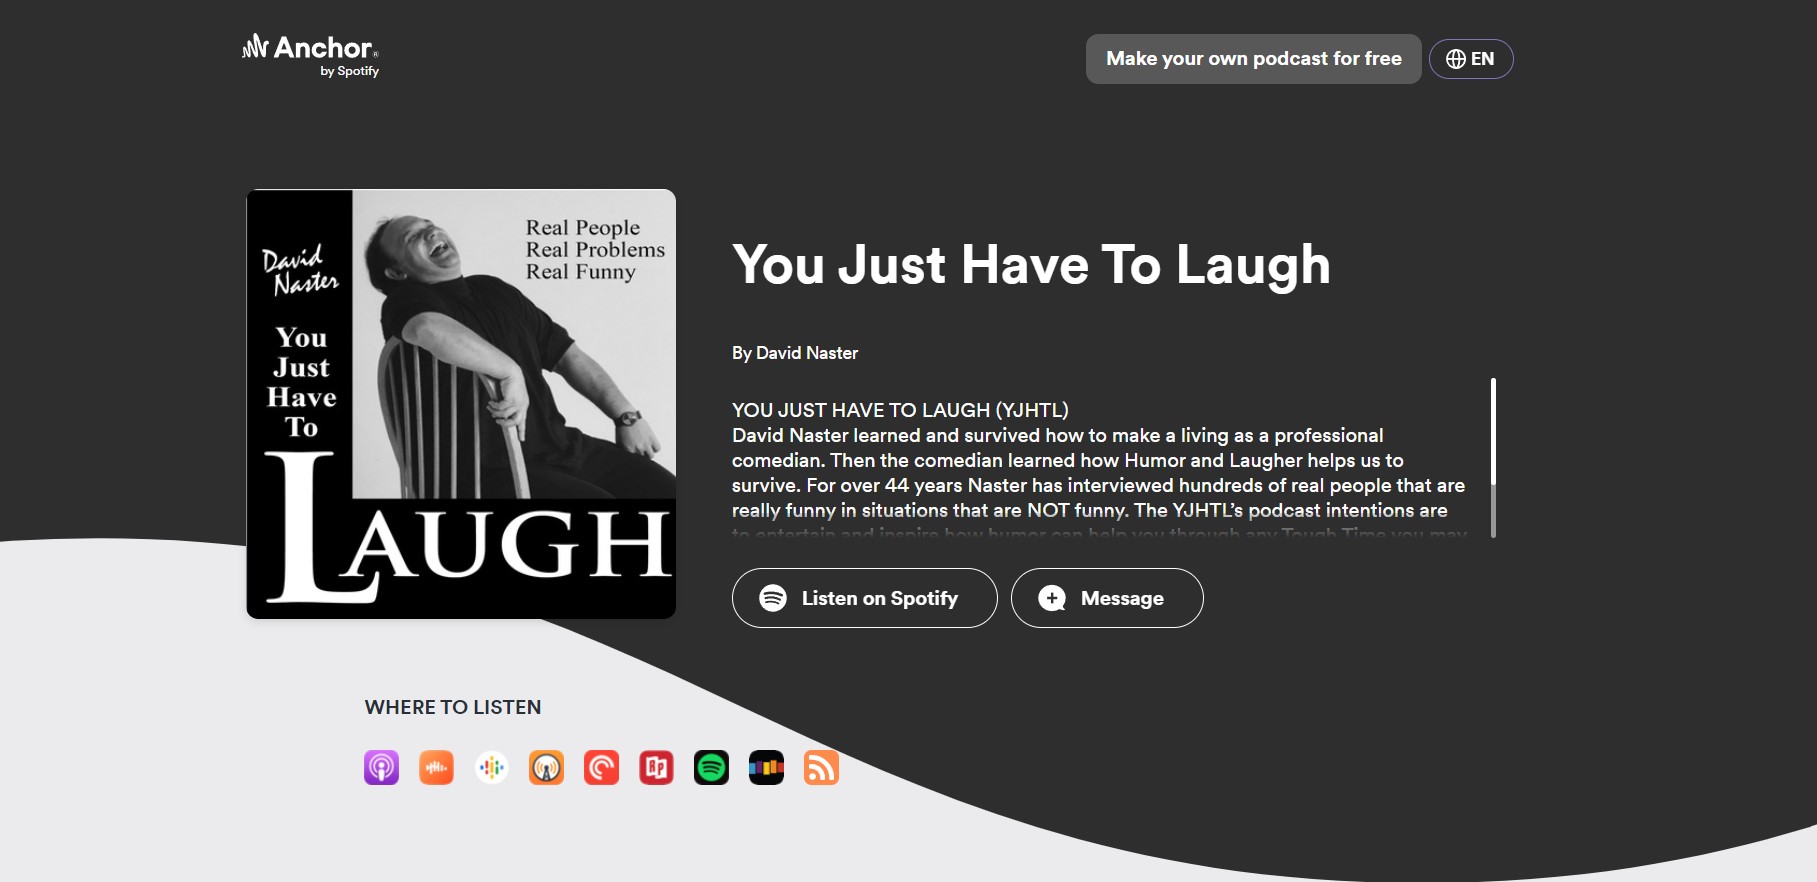The width and height of the screenshot is (1817, 882).
Task: Click the podcast title heading
Action: coord(1031,265)
